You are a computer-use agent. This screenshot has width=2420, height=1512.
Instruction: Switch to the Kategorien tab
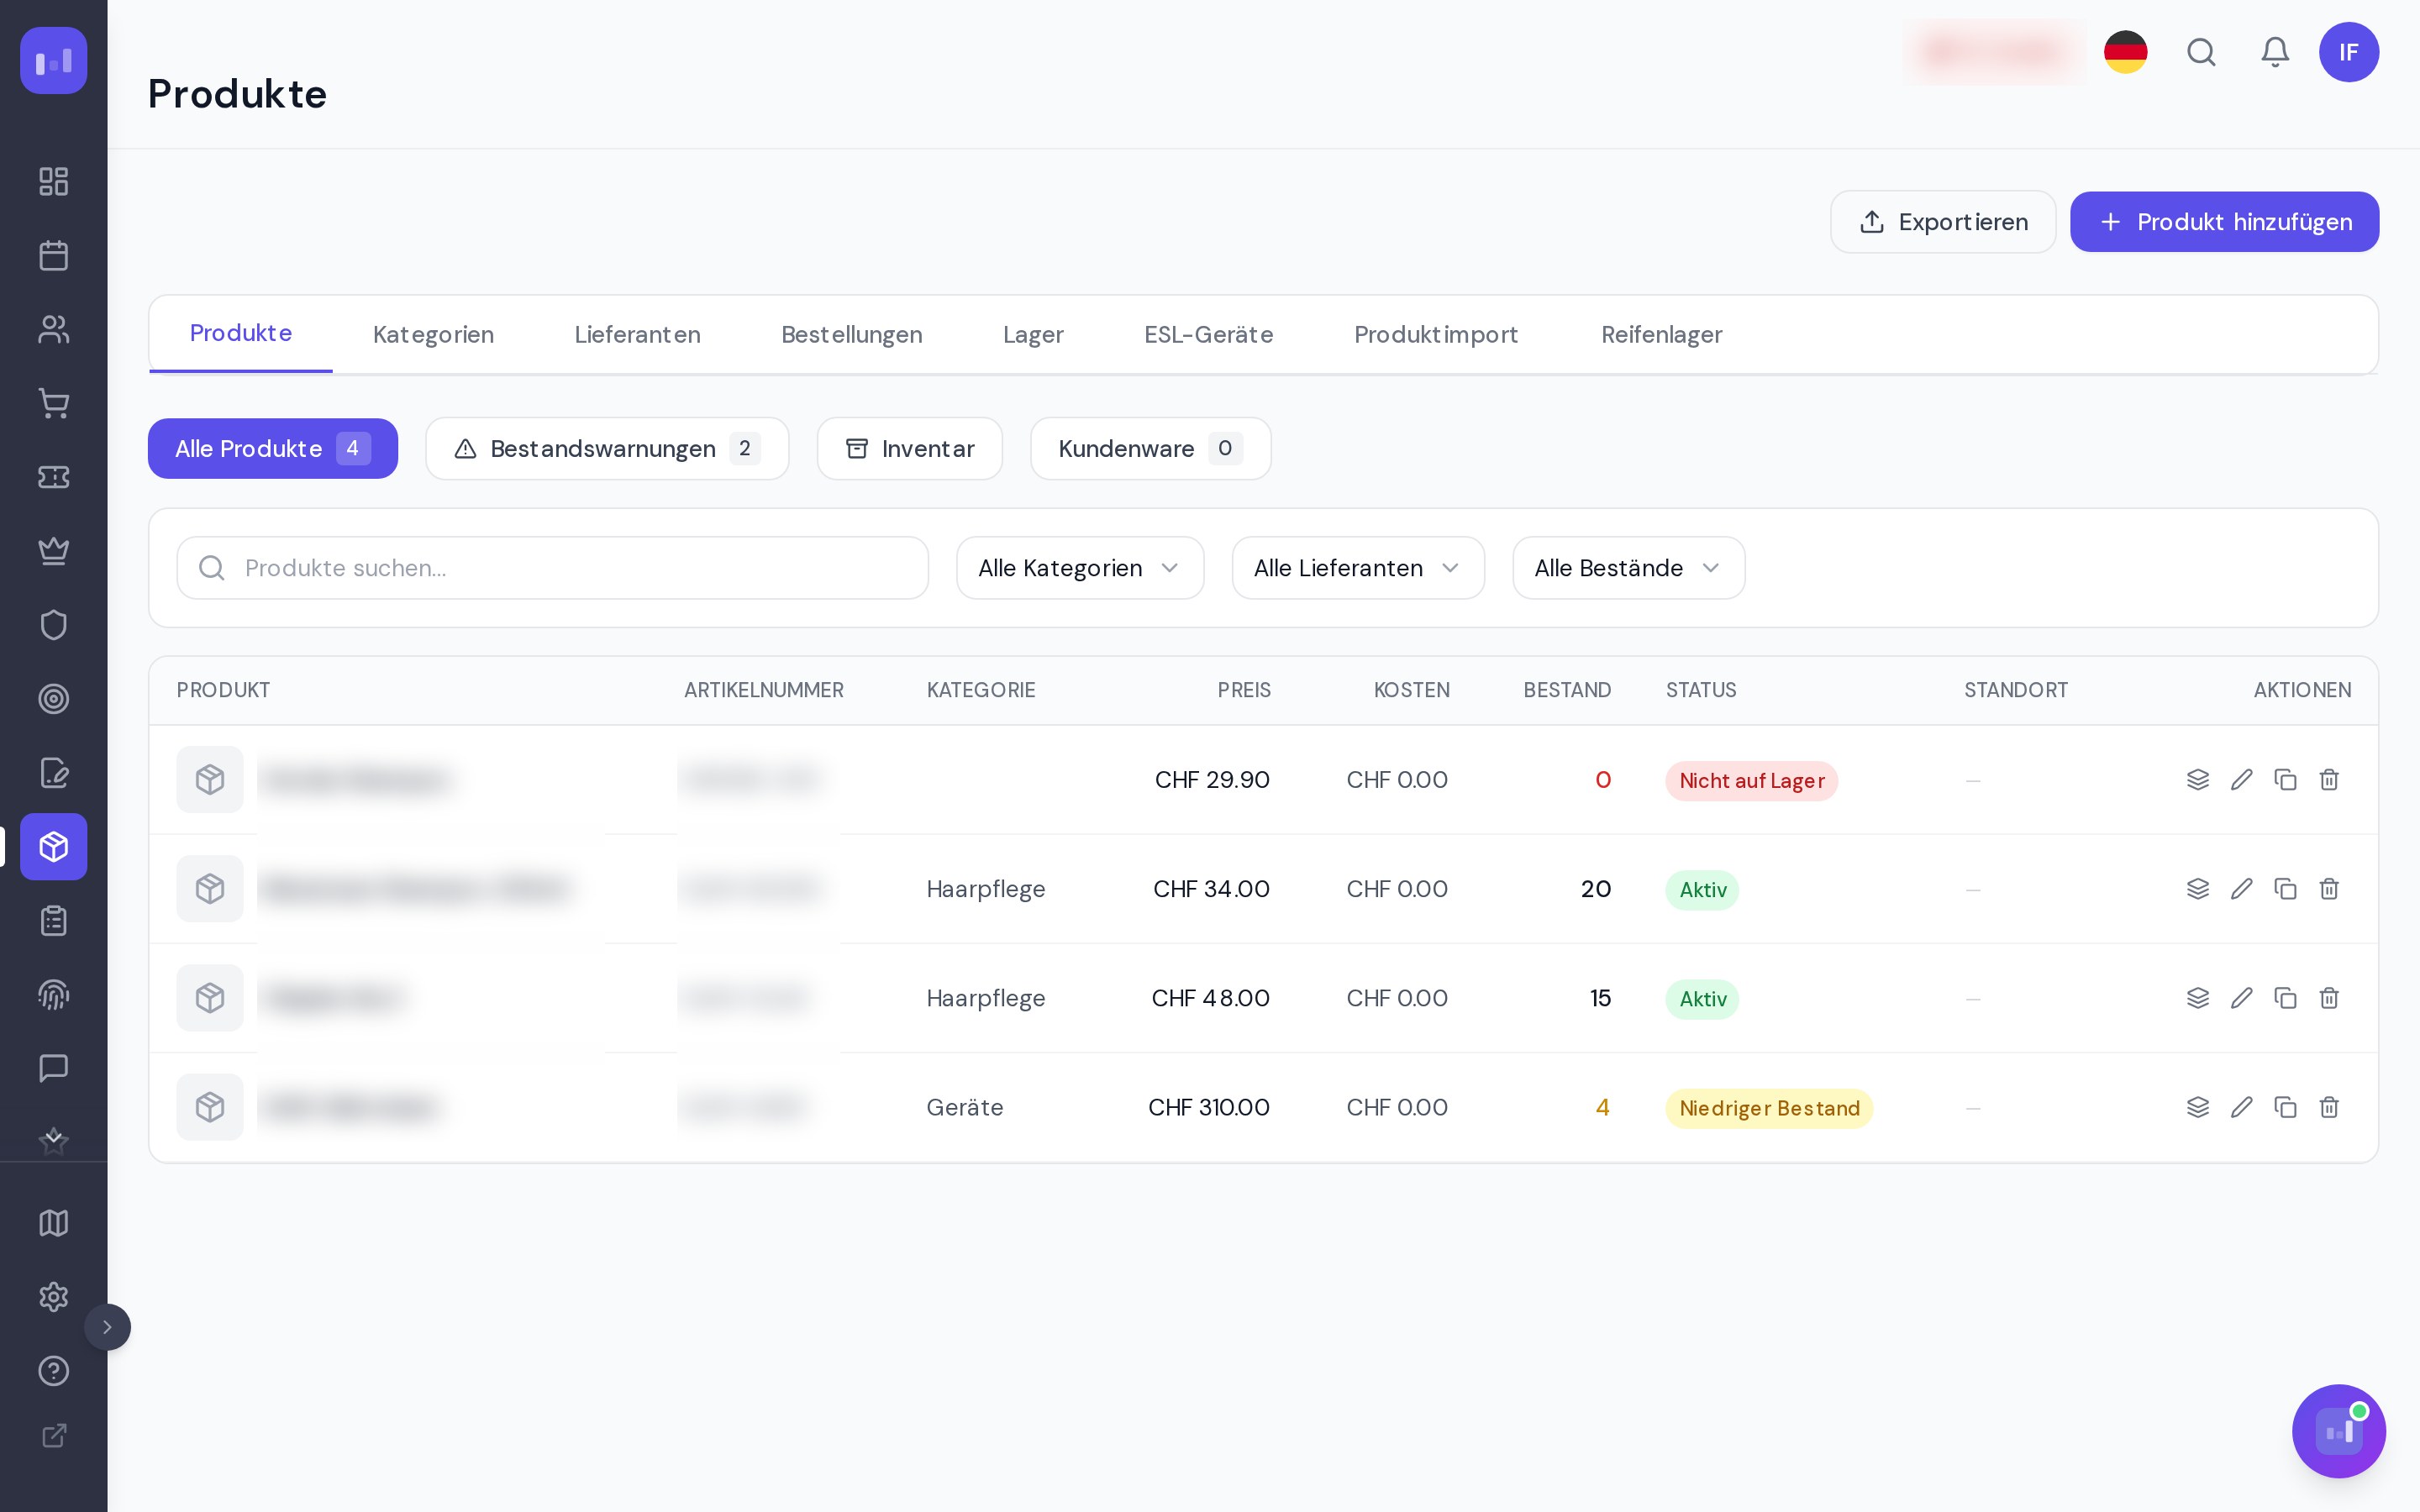(x=433, y=335)
